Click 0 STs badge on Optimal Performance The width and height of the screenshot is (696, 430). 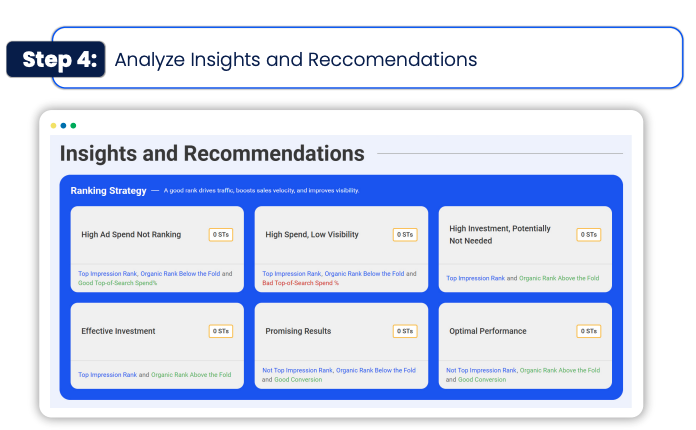[589, 331]
